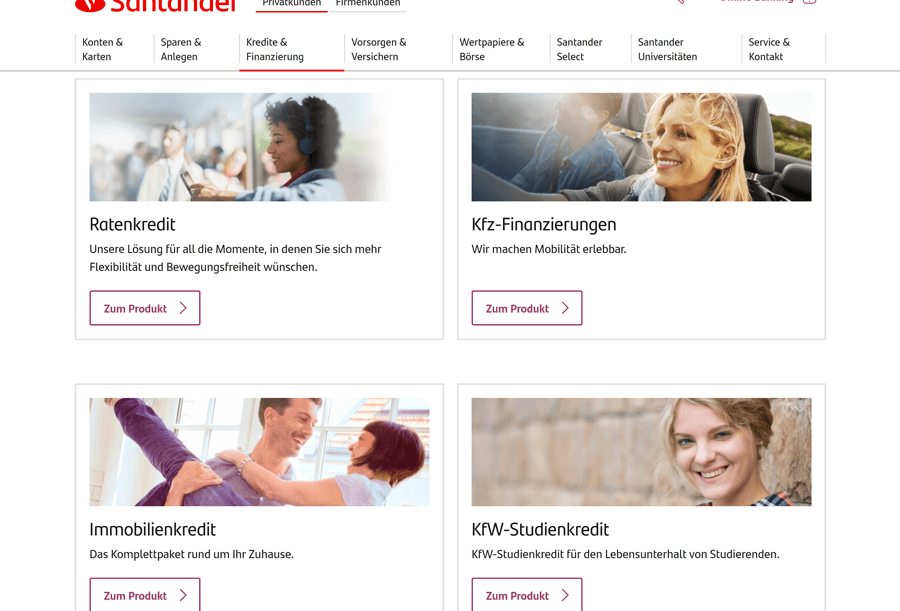900x611 pixels.
Task: Click the arrow icon in Ratenkredit's Zum Produkt button
Action: [x=183, y=308]
